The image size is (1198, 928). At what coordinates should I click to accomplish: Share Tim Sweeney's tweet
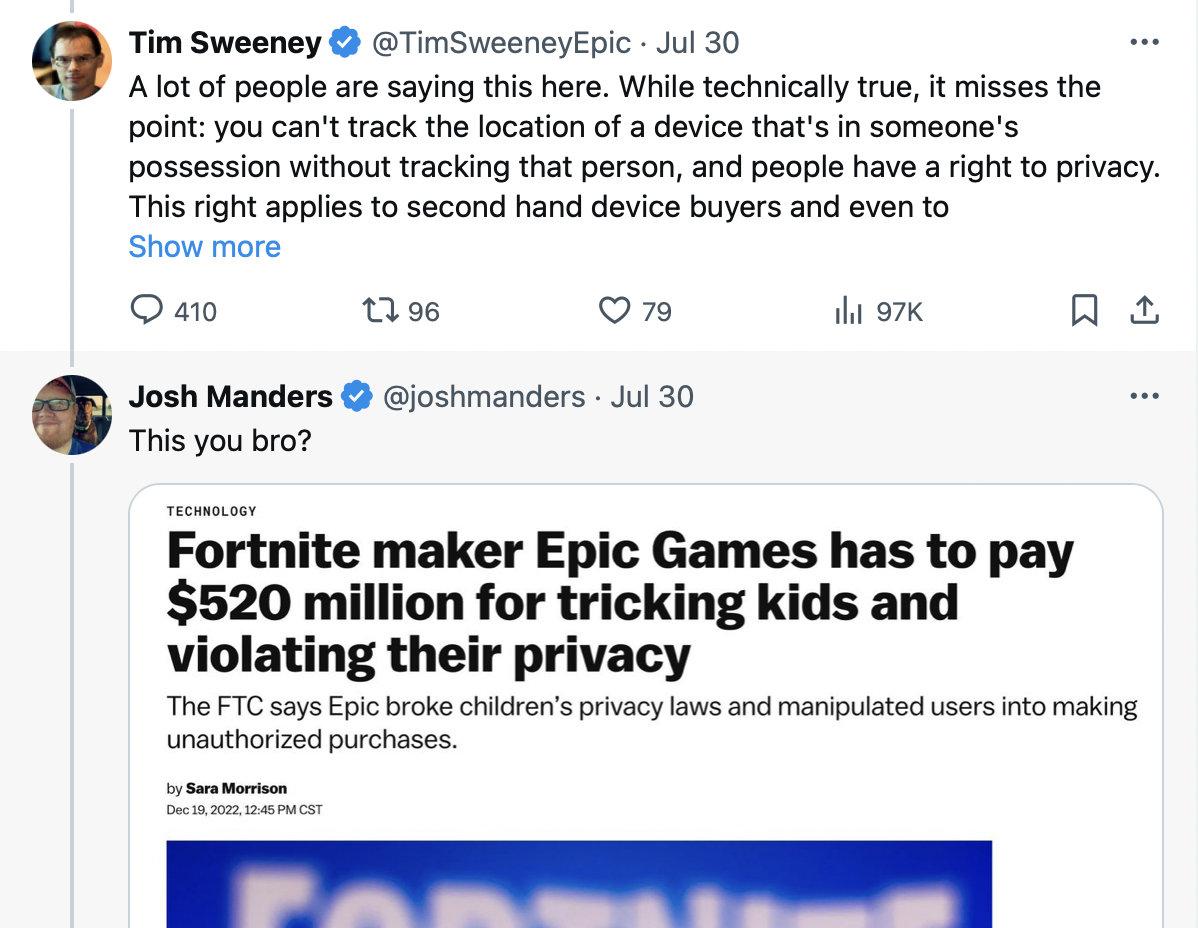coord(1144,312)
